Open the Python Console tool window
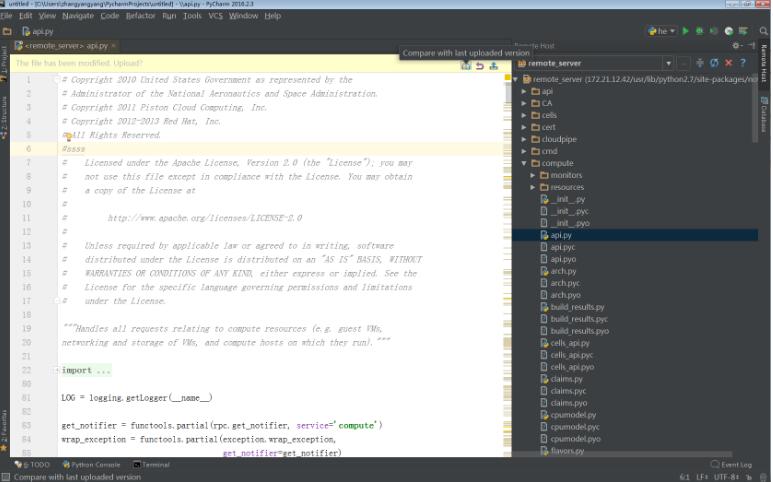This screenshot has width=773, height=482. [x=91, y=465]
